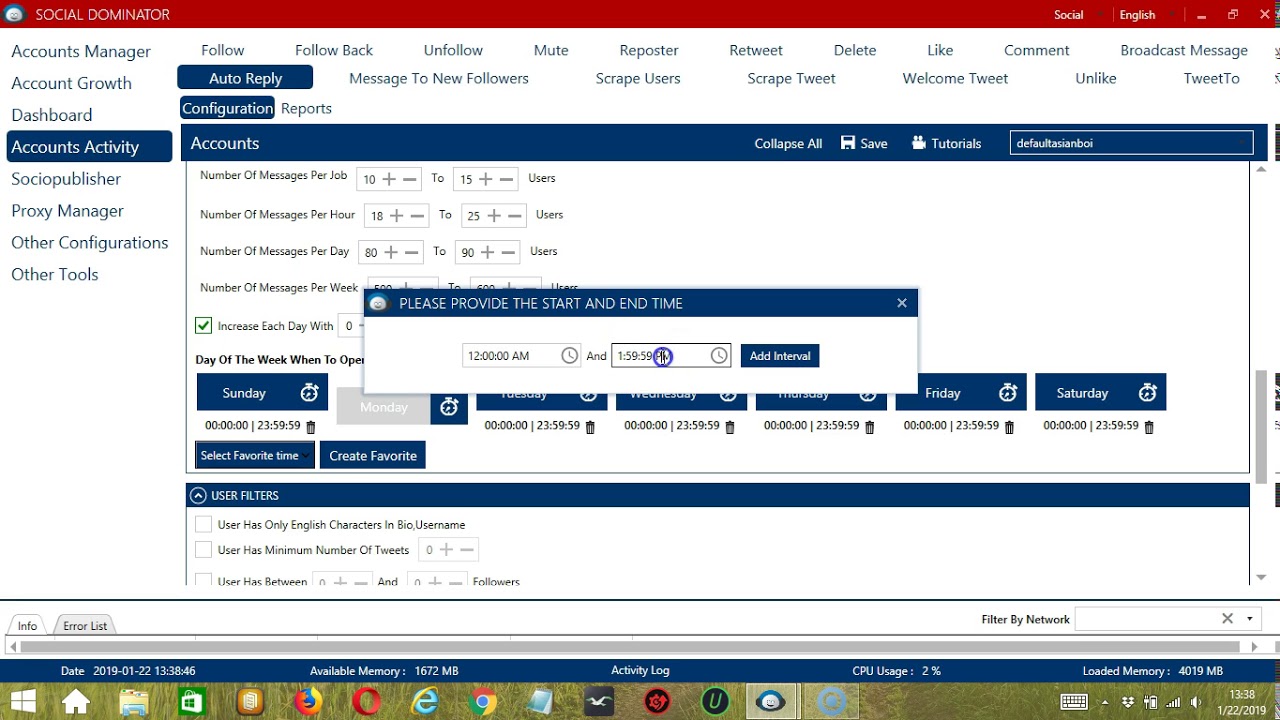Screen dimensions: 1280x720
Task: Open Microsoft Store from taskbar
Action: tap(191, 702)
